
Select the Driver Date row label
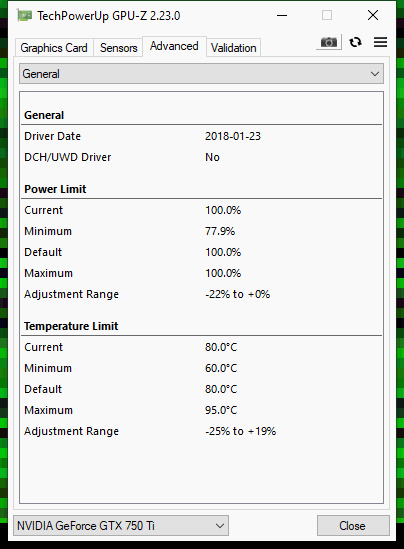[x=53, y=136]
